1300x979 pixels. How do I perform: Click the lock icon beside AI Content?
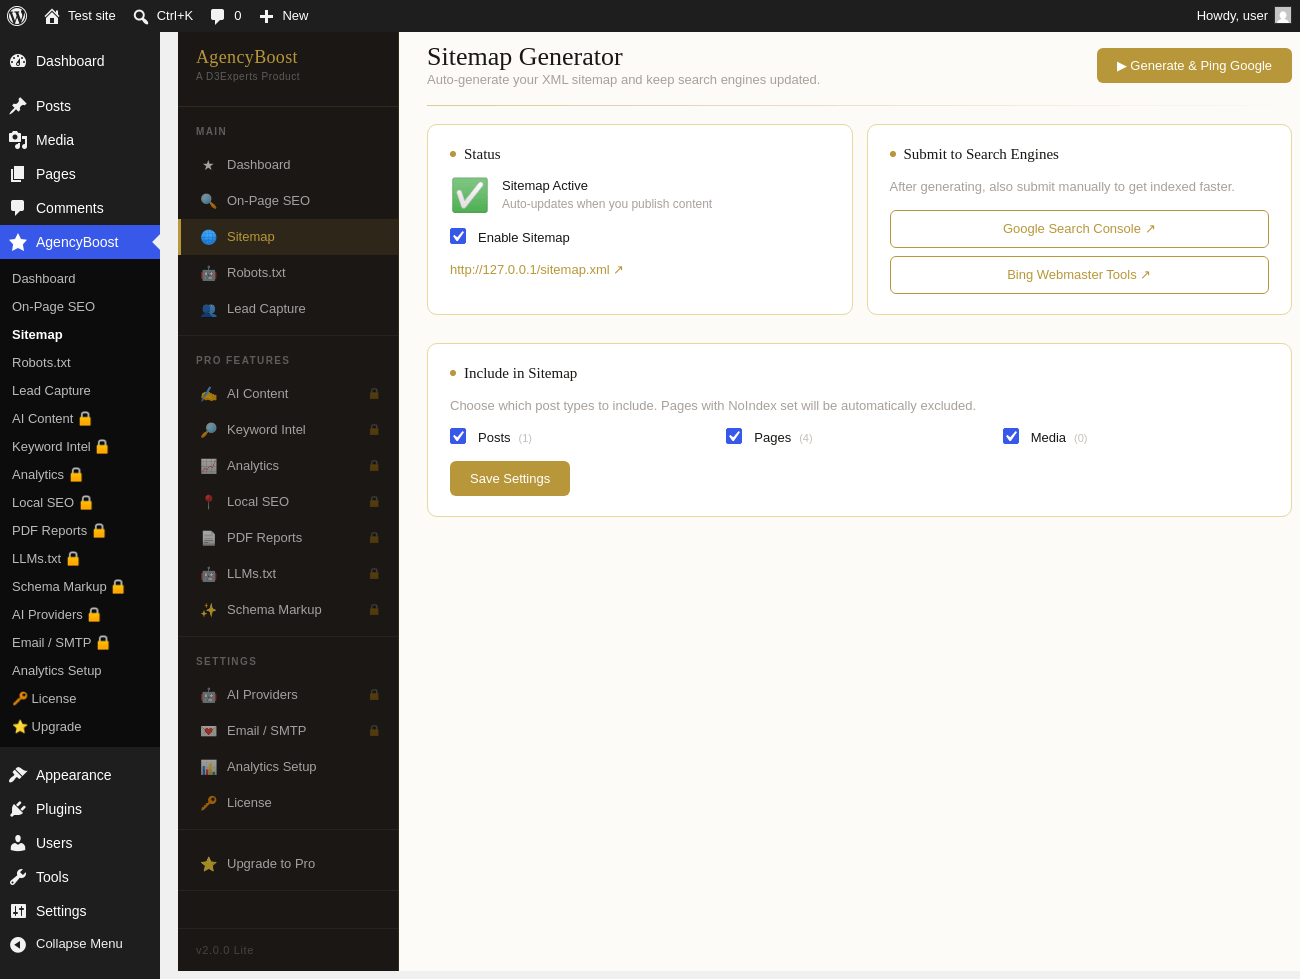click(374, 394)
